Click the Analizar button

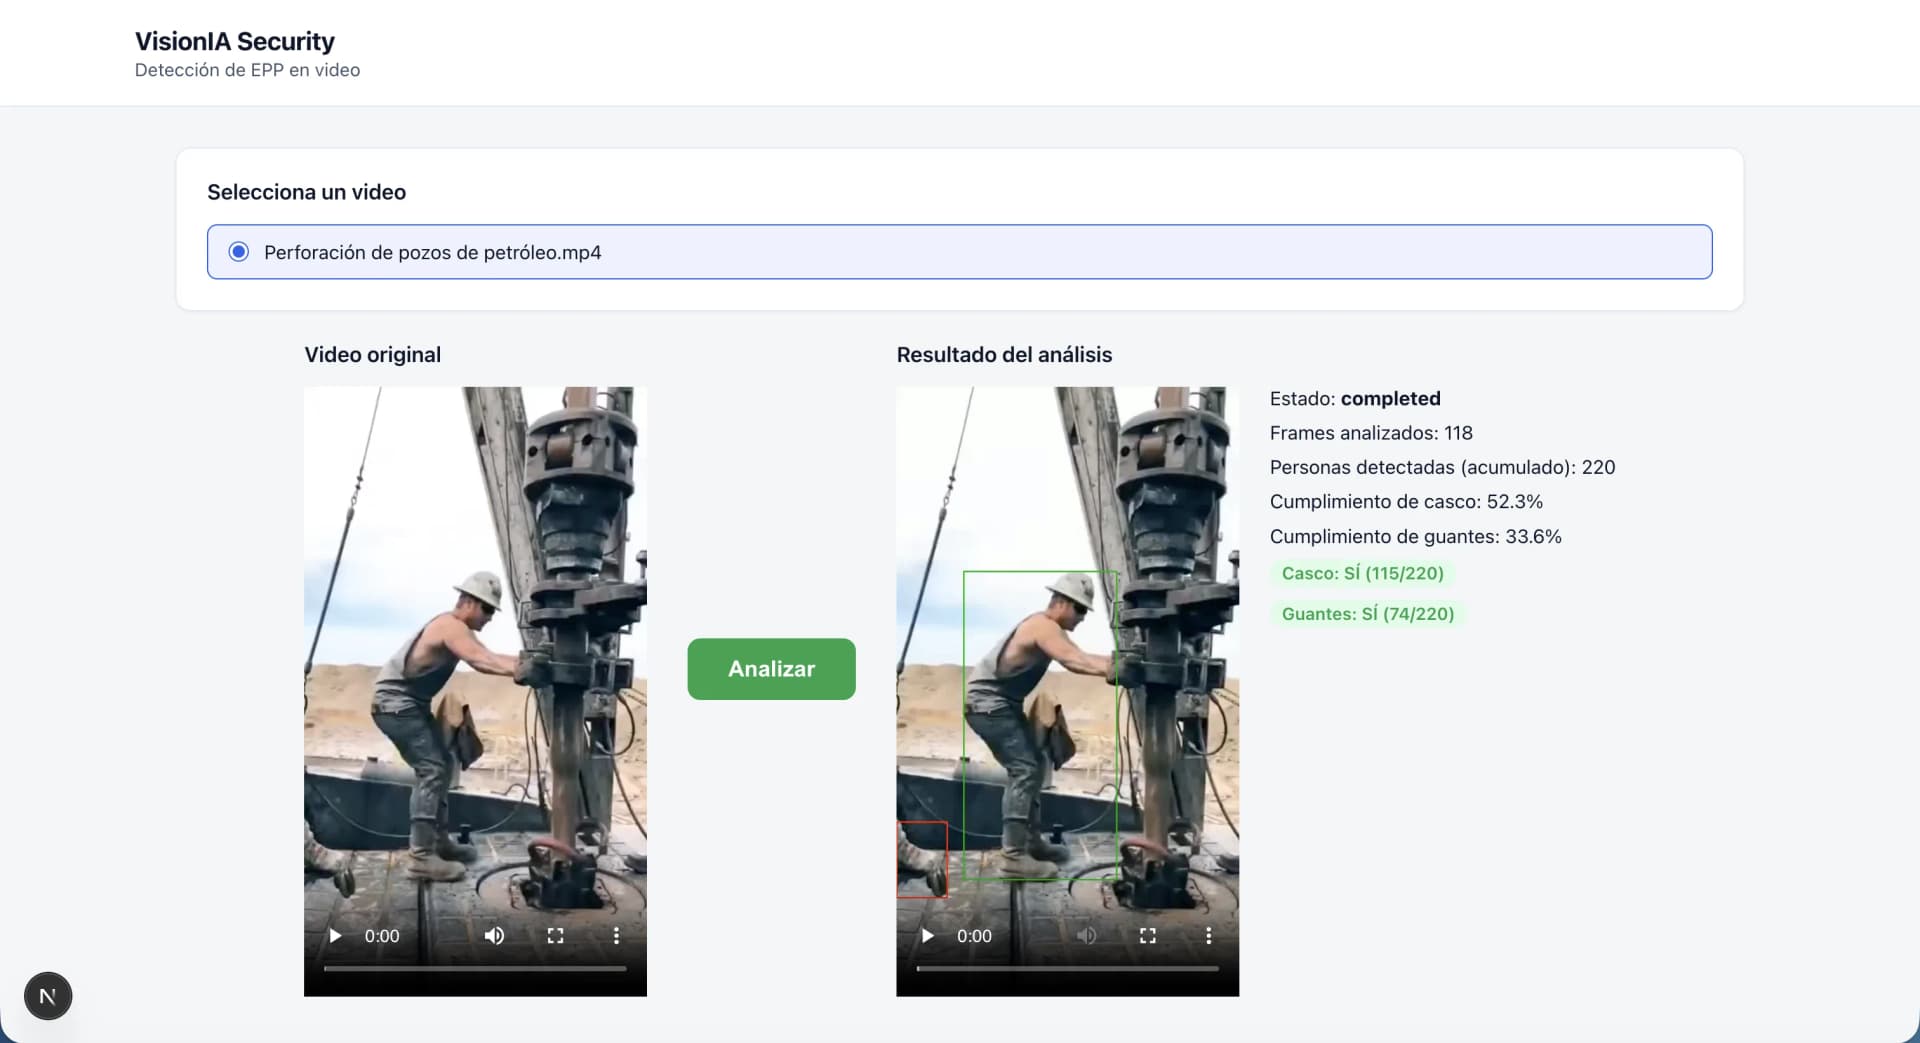pyautogui.click(x=771, y=669)
